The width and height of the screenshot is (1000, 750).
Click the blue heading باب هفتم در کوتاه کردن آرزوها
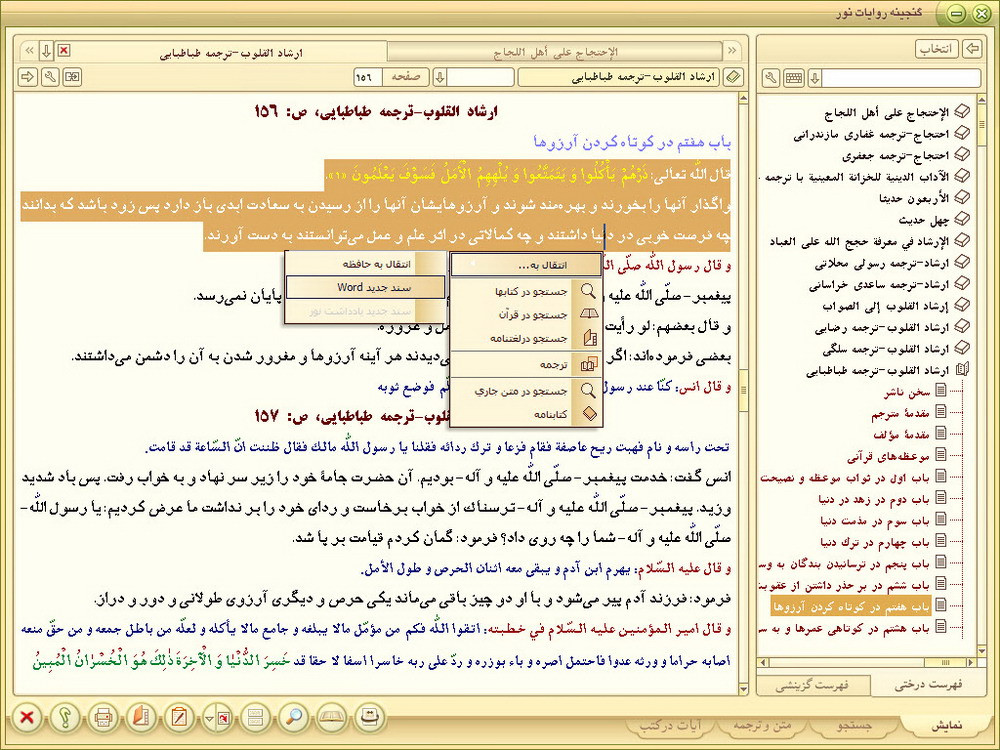(x=631, y=143)
